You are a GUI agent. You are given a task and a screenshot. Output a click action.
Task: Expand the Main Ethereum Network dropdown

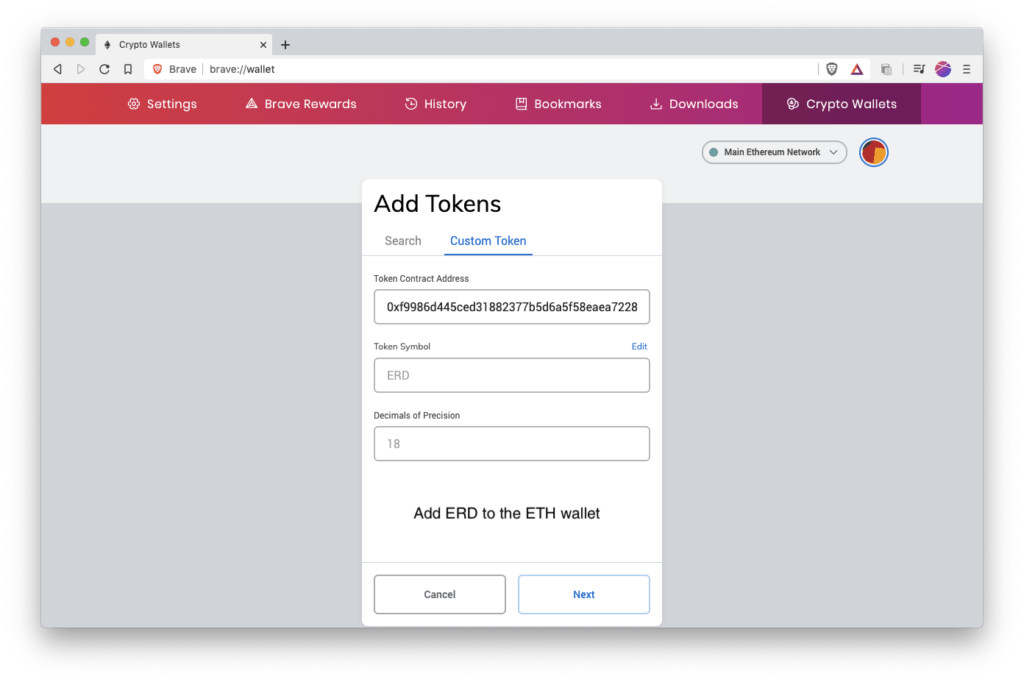[x=774, y=152]
